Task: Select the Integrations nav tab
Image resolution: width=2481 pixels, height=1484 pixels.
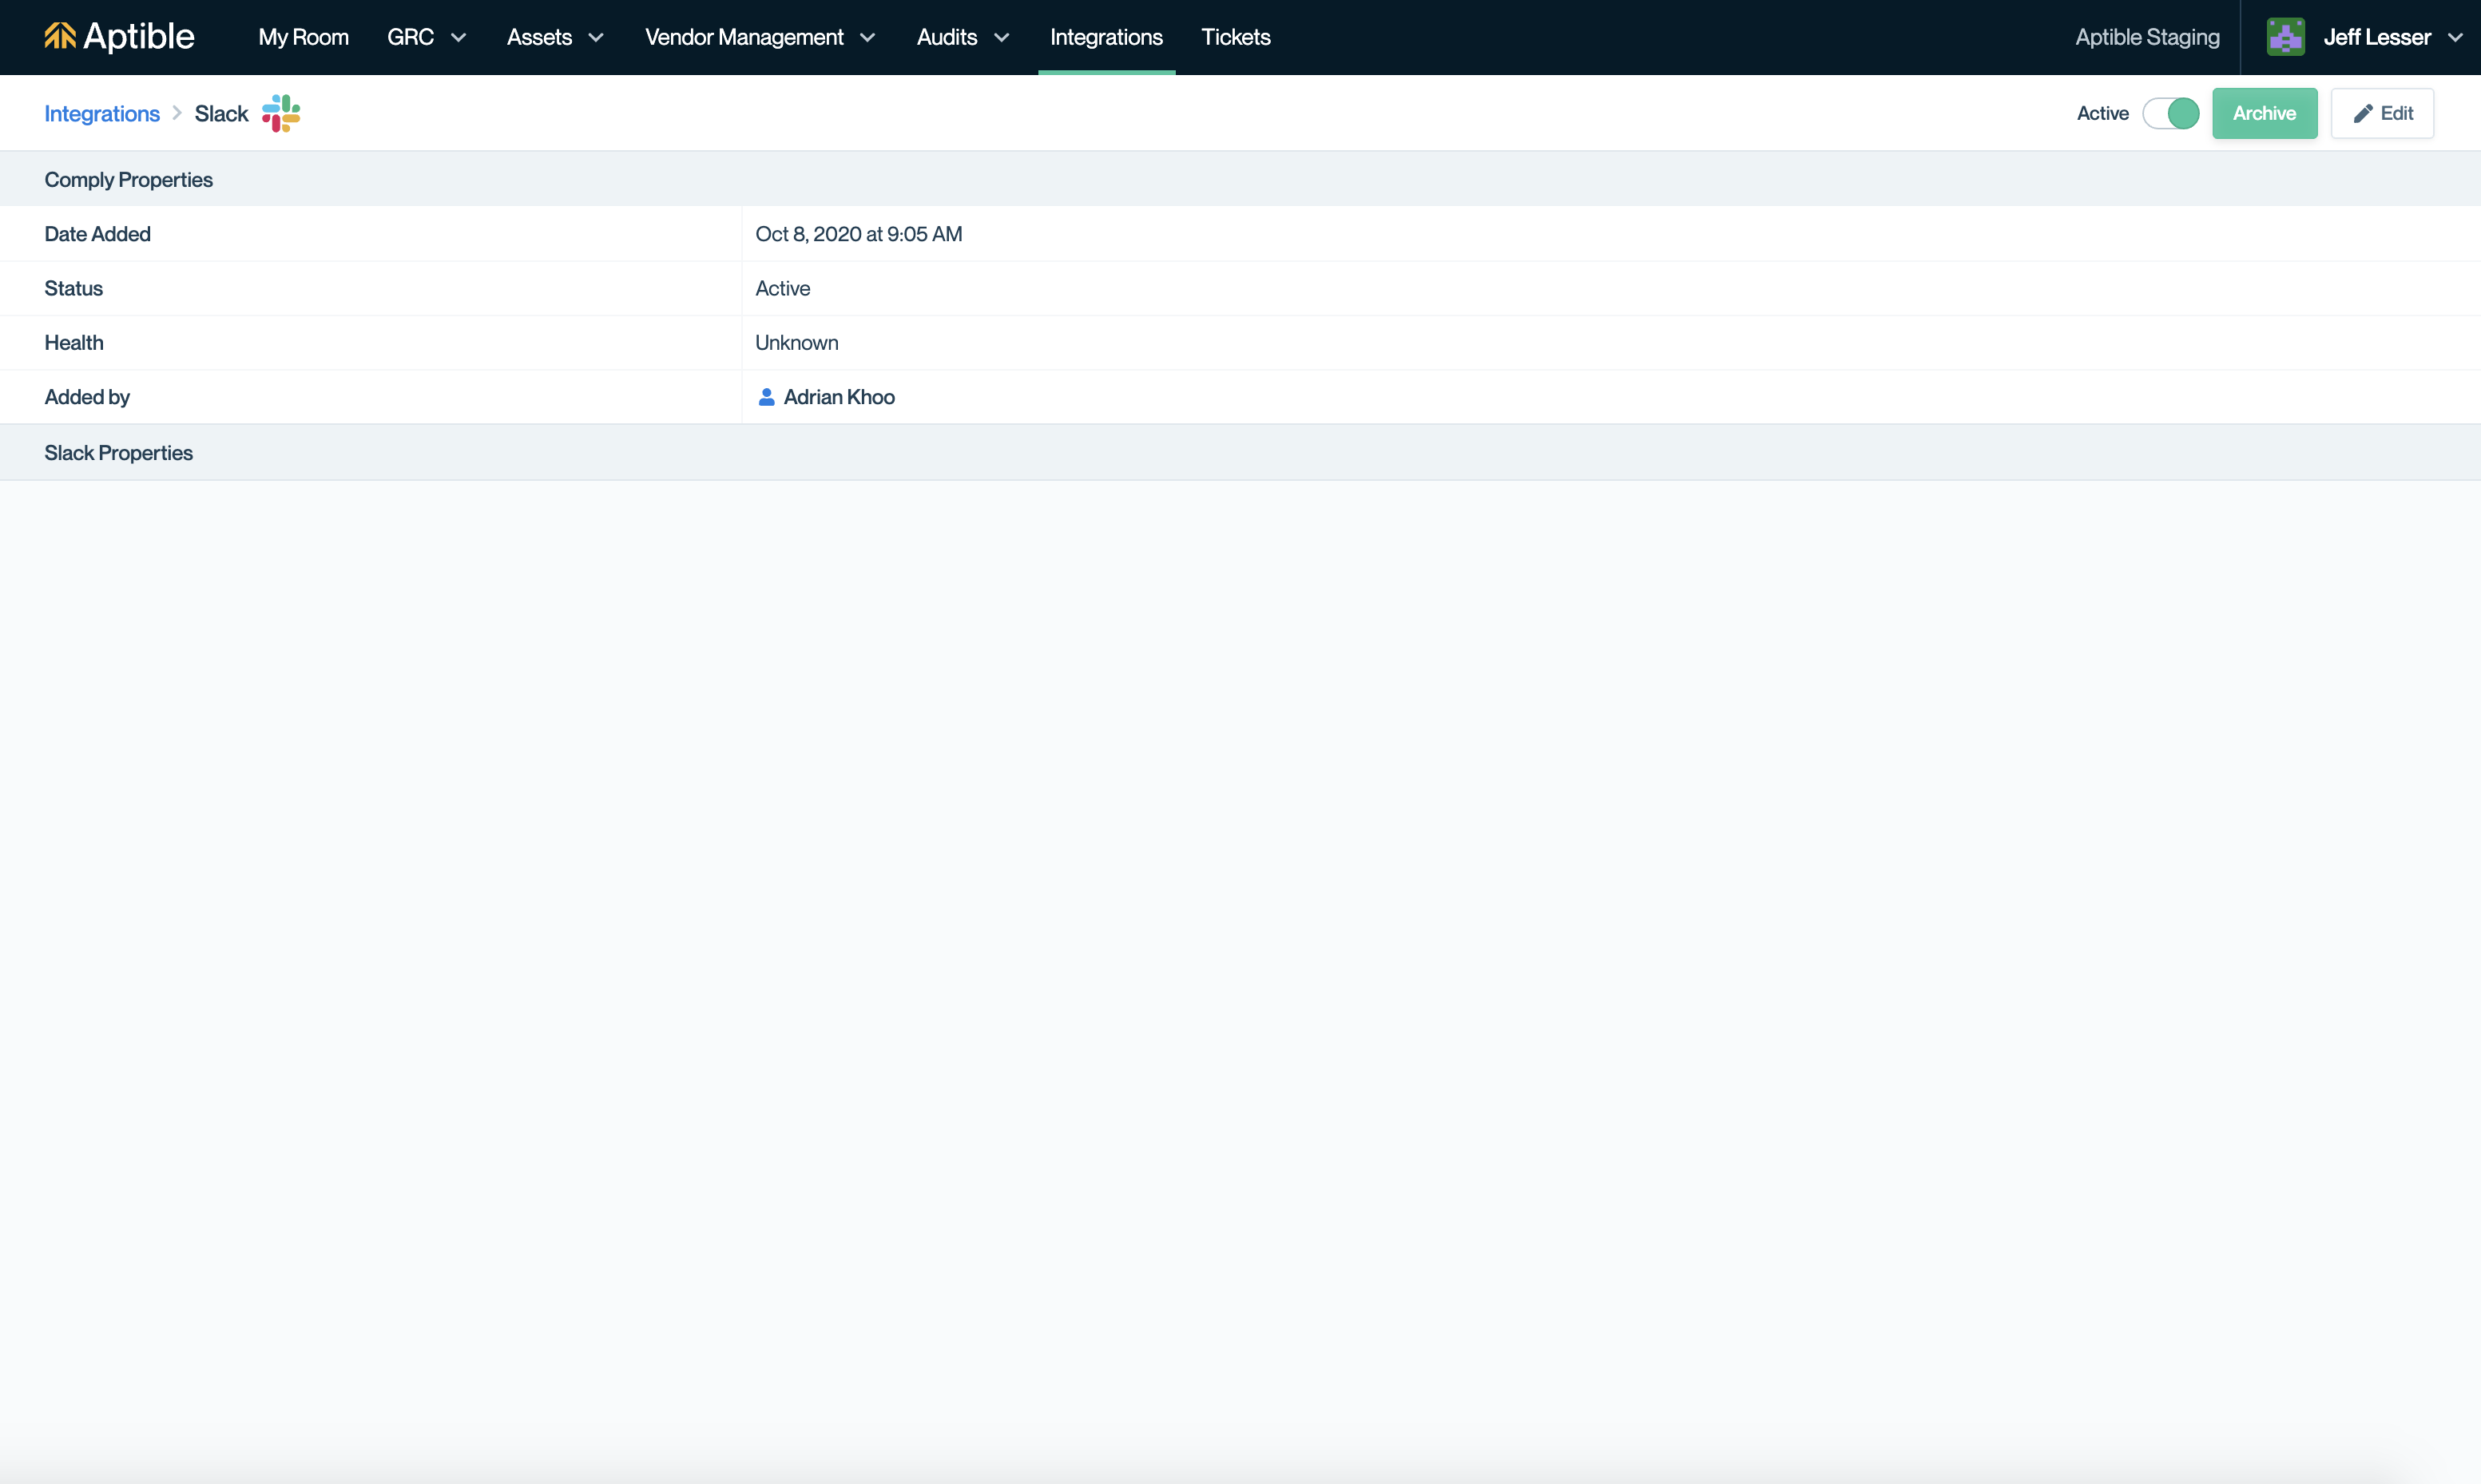Action: tap(1106, 37)
